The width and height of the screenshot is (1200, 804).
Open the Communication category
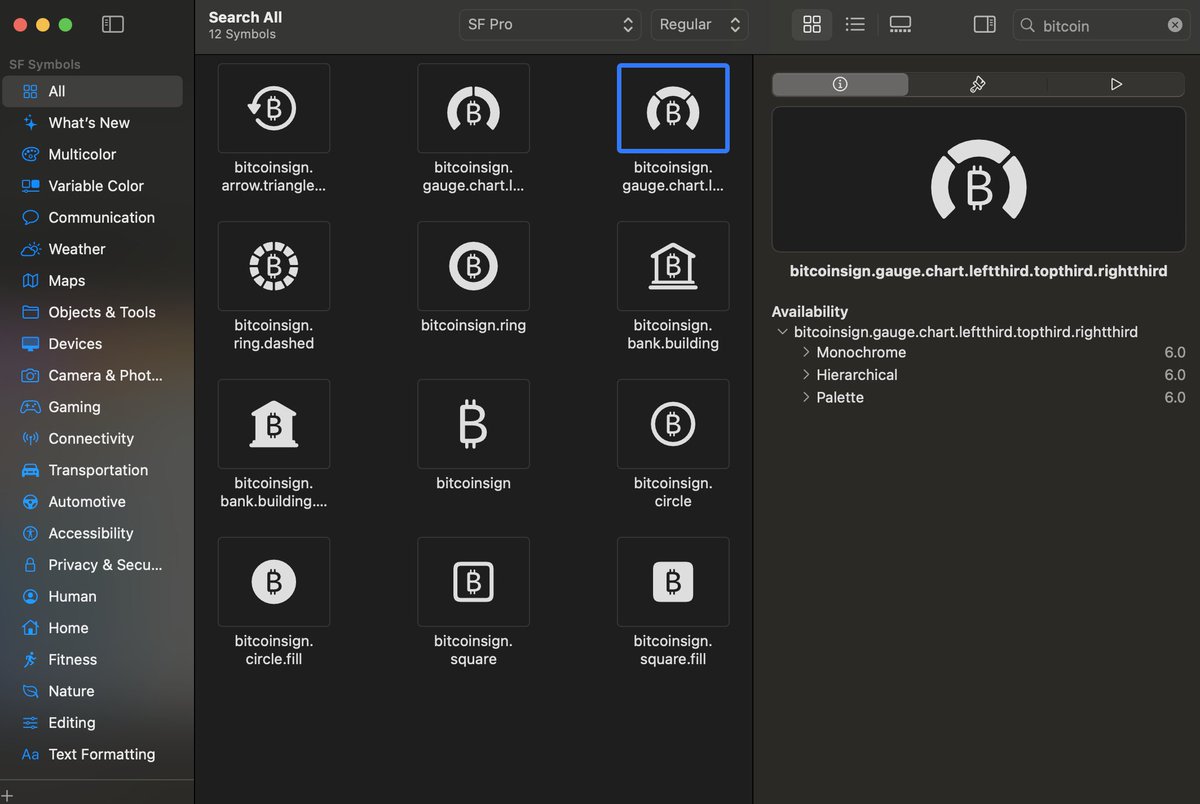click(93, 217)
